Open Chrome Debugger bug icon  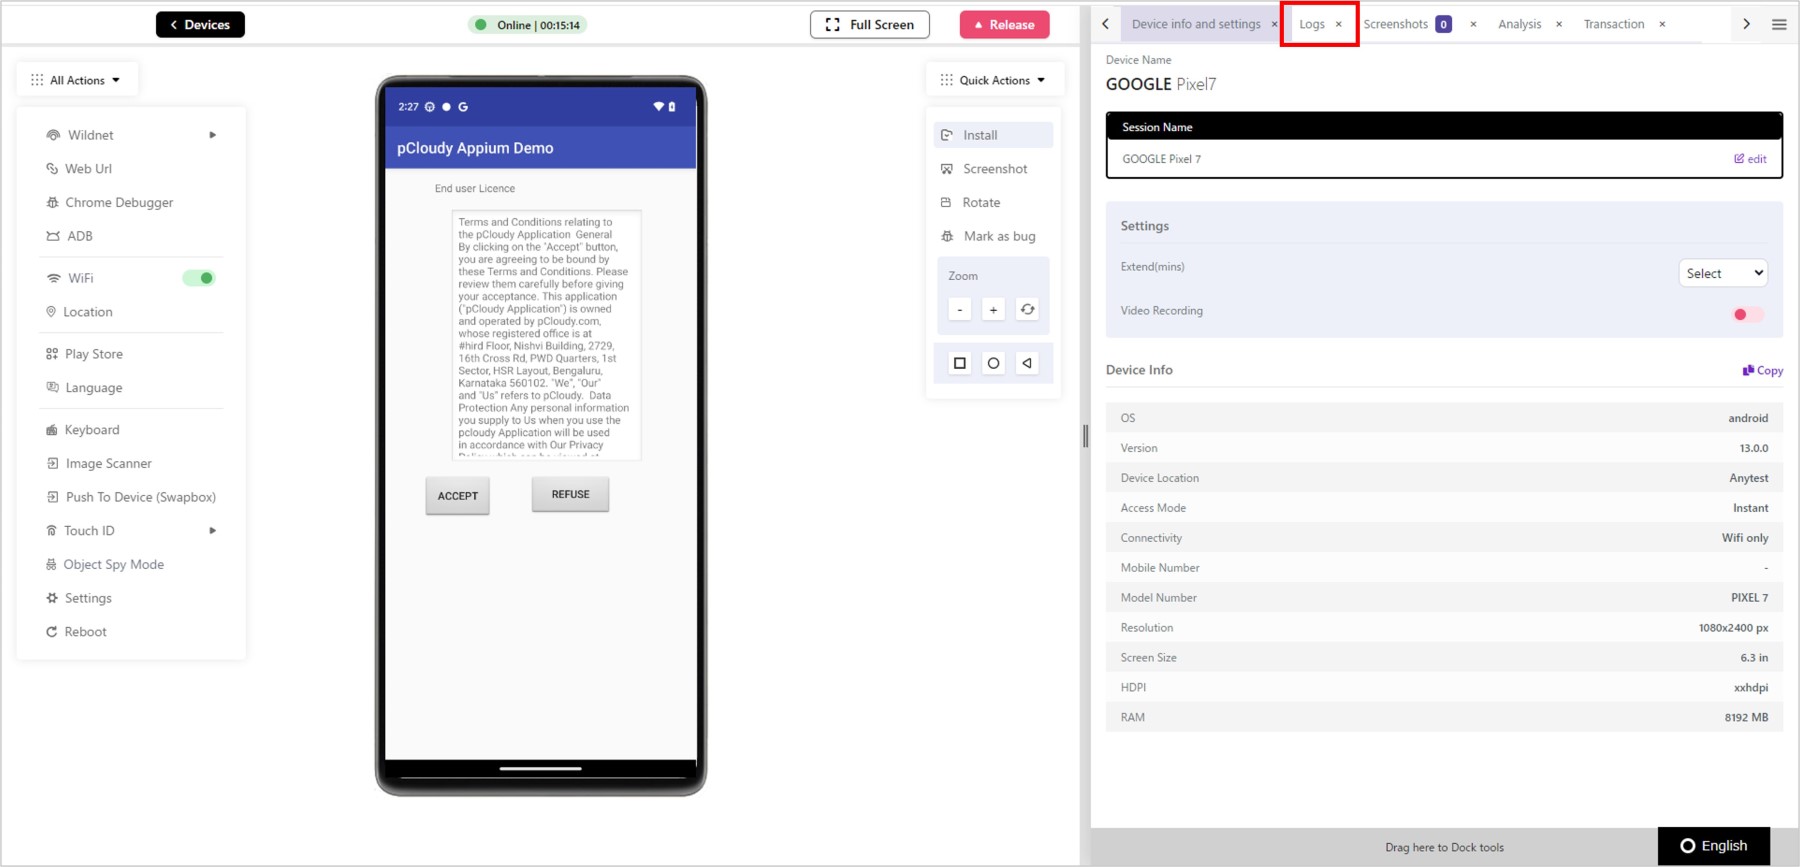[x=52, y=202]
